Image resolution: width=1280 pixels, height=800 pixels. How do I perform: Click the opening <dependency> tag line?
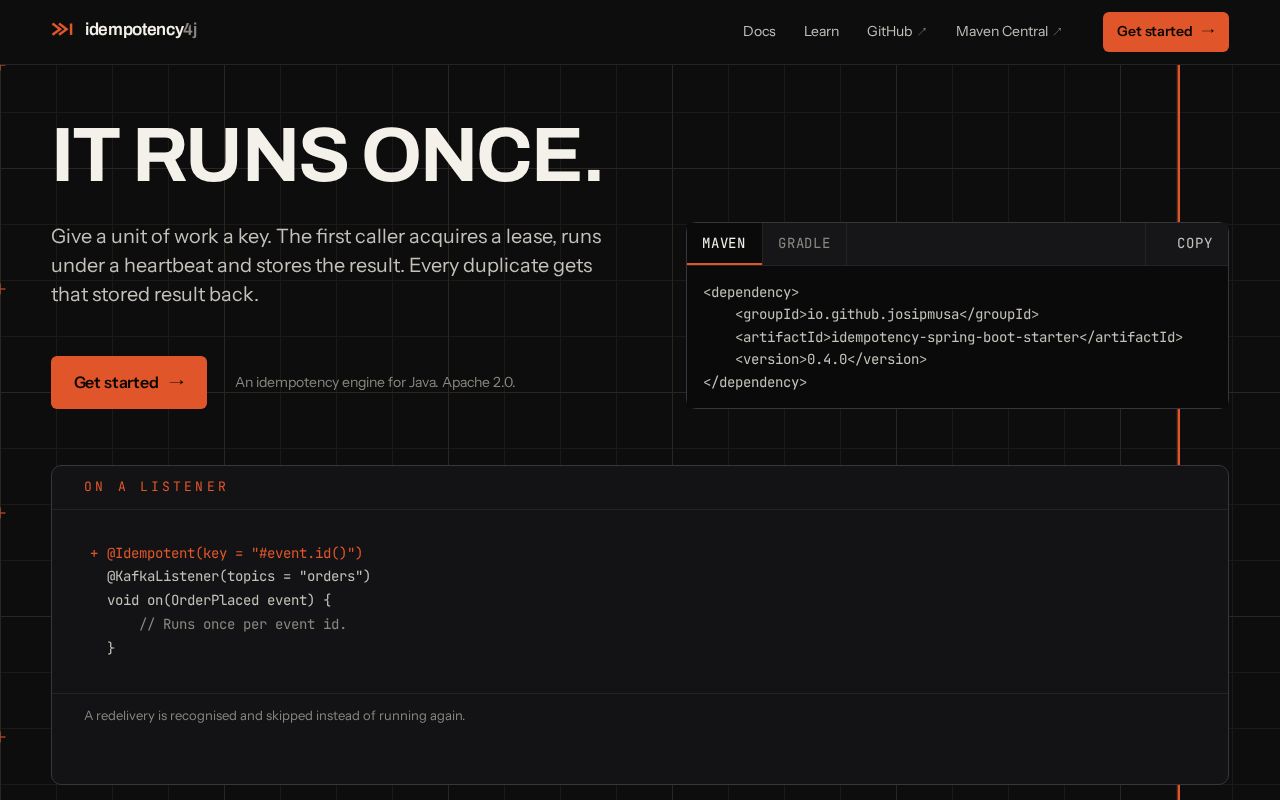click(751, 293)
